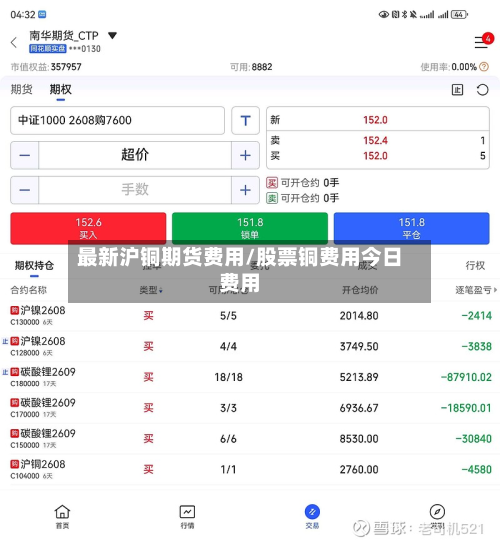Tap the battery indicator in status bar
The height and width of the screenshot is (544, 500).
[x=459, y=15]
